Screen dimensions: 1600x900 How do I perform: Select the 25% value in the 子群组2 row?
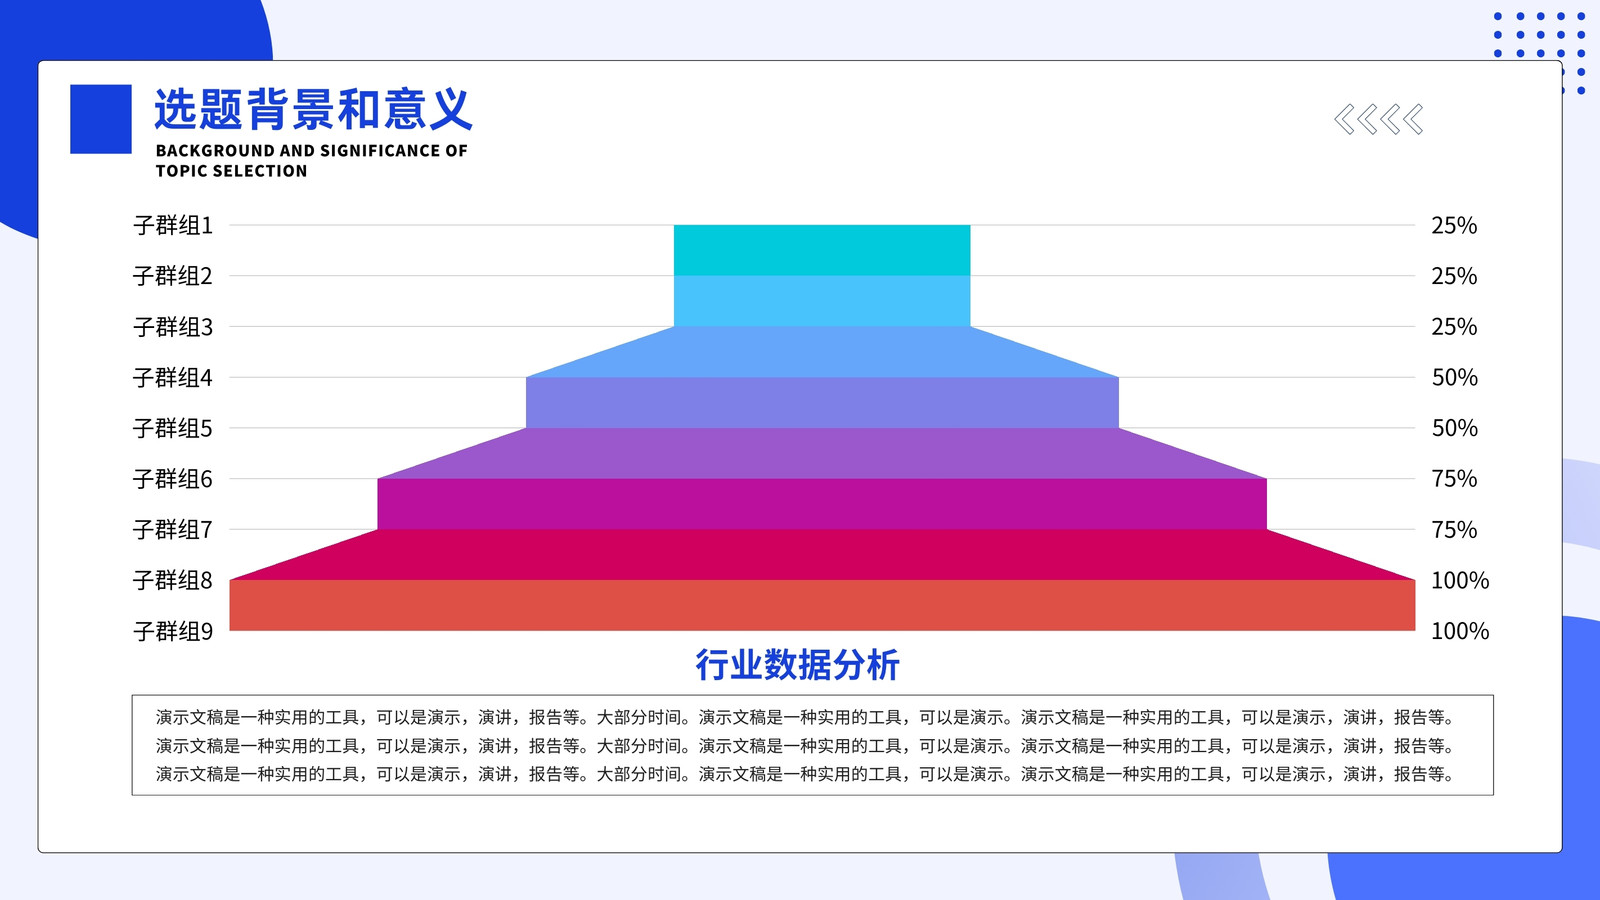[x=1454, y=276]
